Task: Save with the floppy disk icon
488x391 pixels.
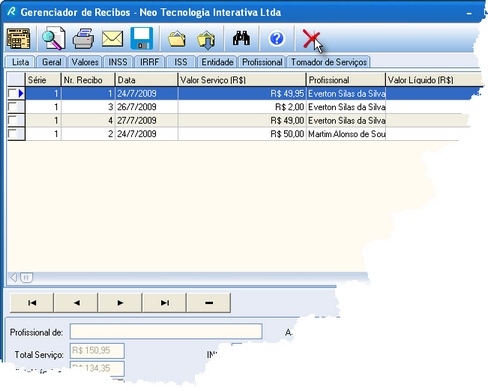Action: click(x=142, y=39)
